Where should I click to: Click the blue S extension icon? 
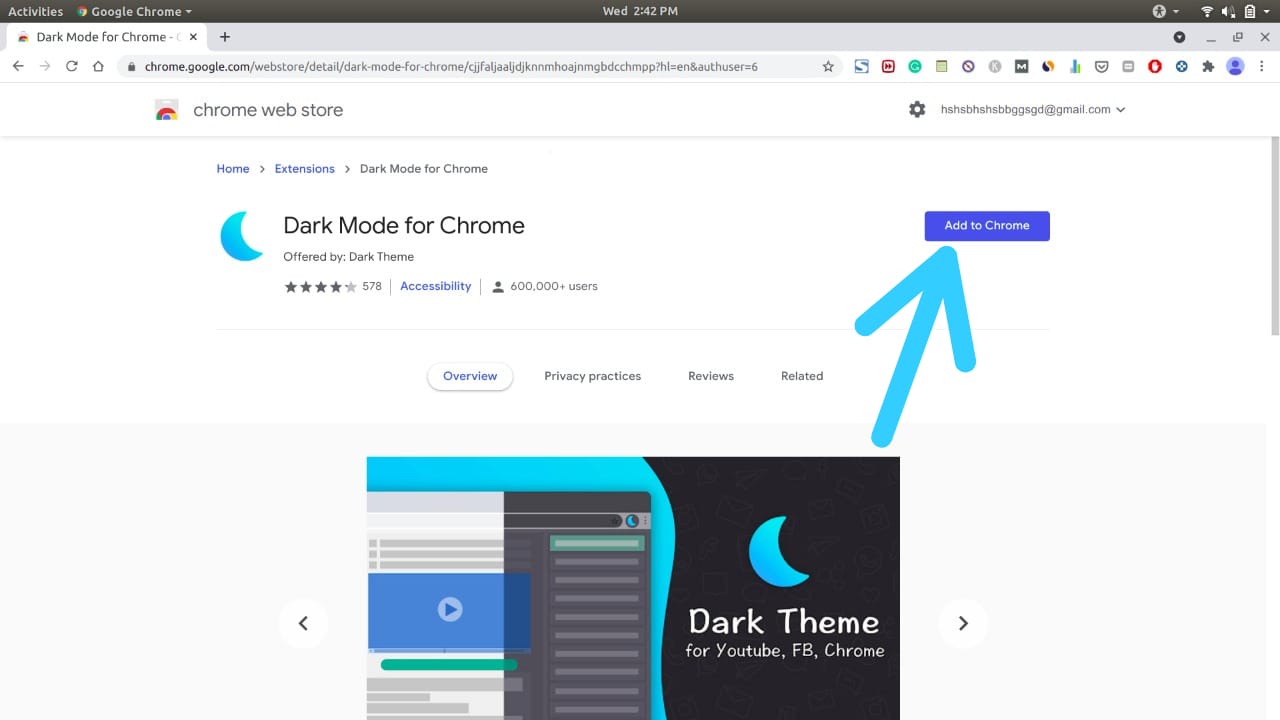click(861, 67)
